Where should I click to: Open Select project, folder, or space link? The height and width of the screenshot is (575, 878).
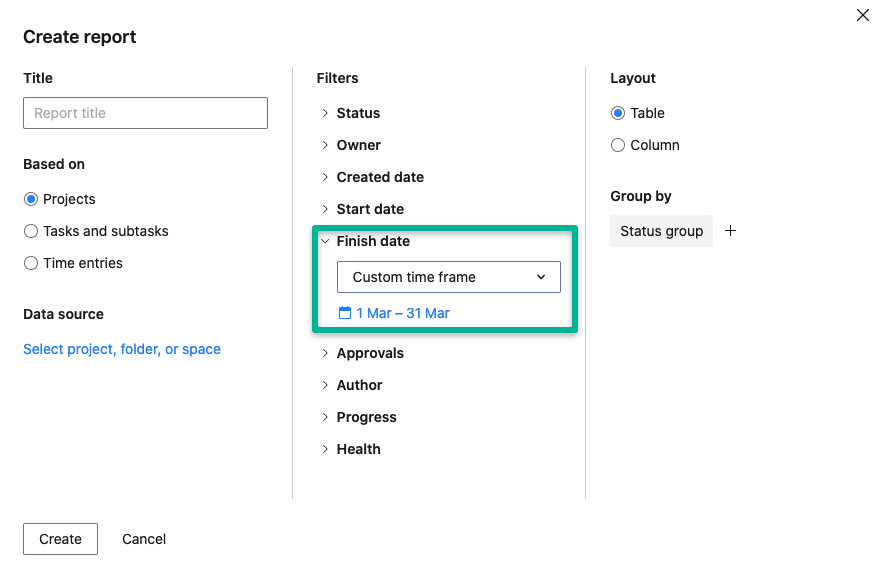(x=122, y=349)
